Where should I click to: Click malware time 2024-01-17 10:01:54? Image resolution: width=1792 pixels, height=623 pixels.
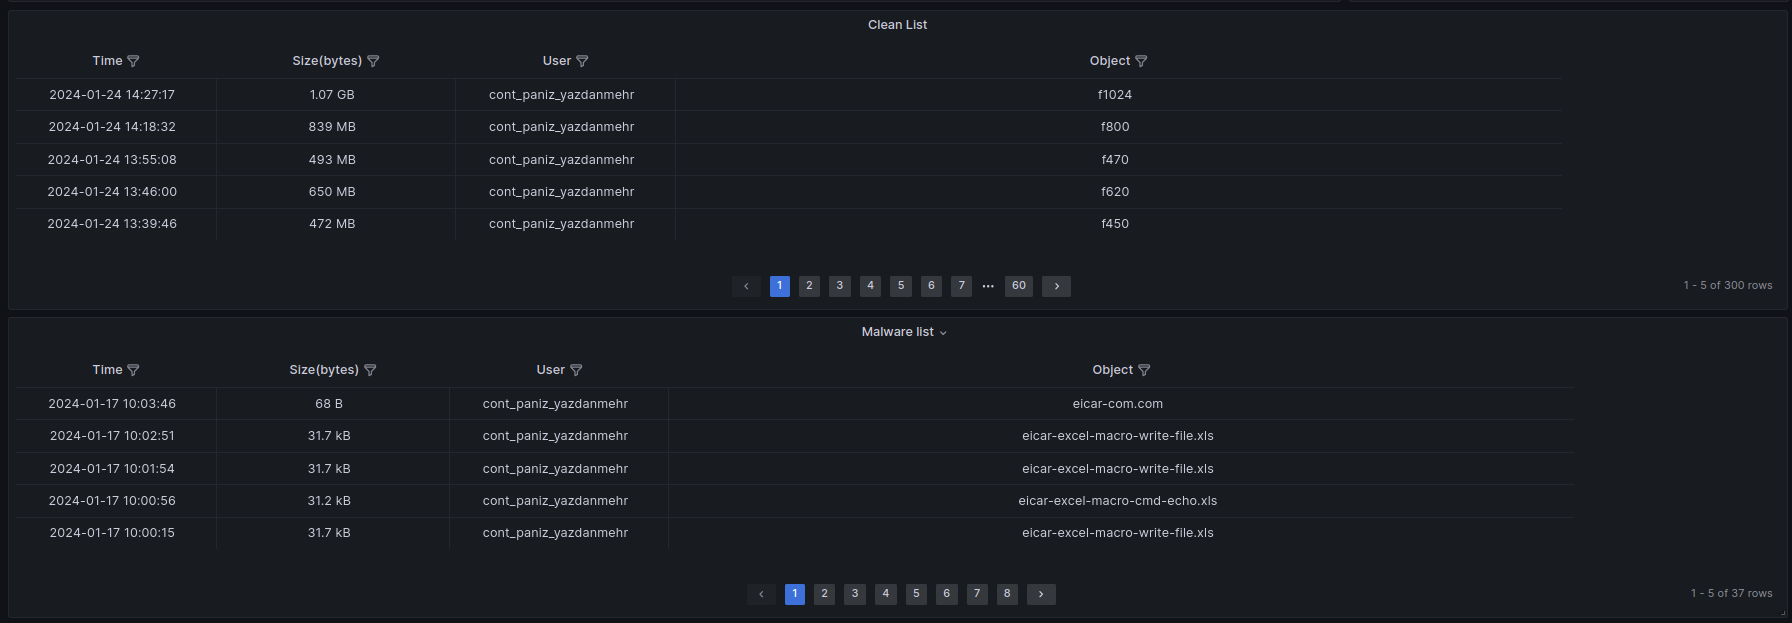coord(112,469)
